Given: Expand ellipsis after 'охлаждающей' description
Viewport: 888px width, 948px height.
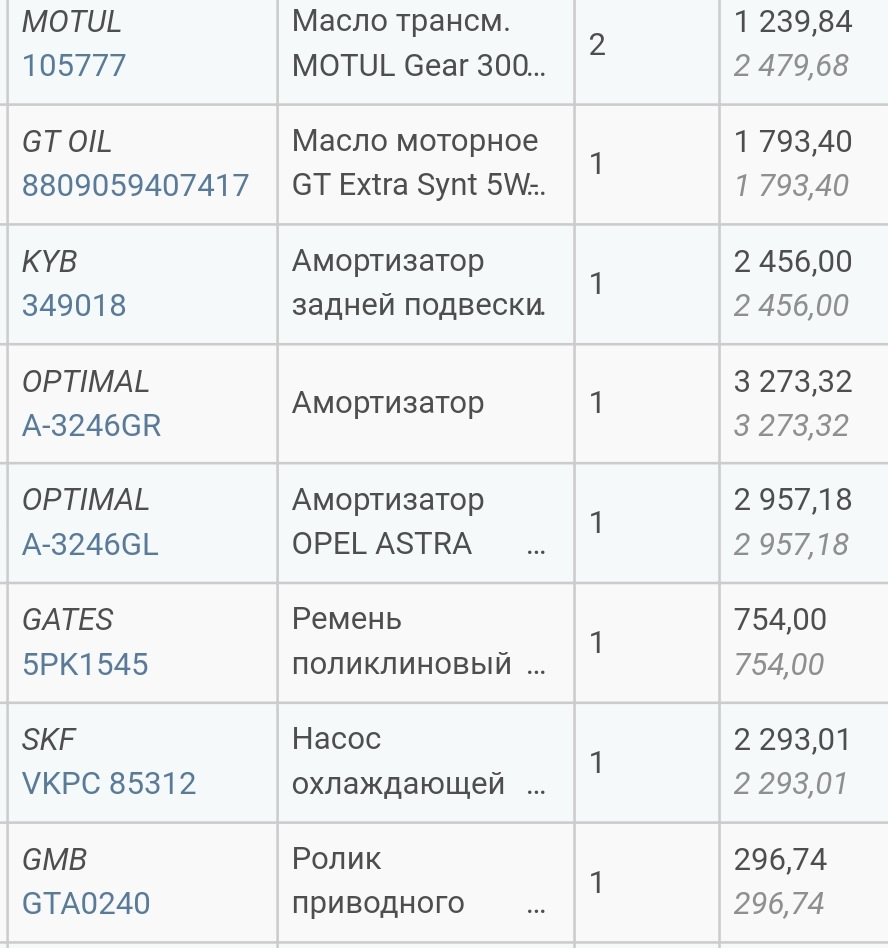Looking at the screenshot, I should tap(536, 786).
